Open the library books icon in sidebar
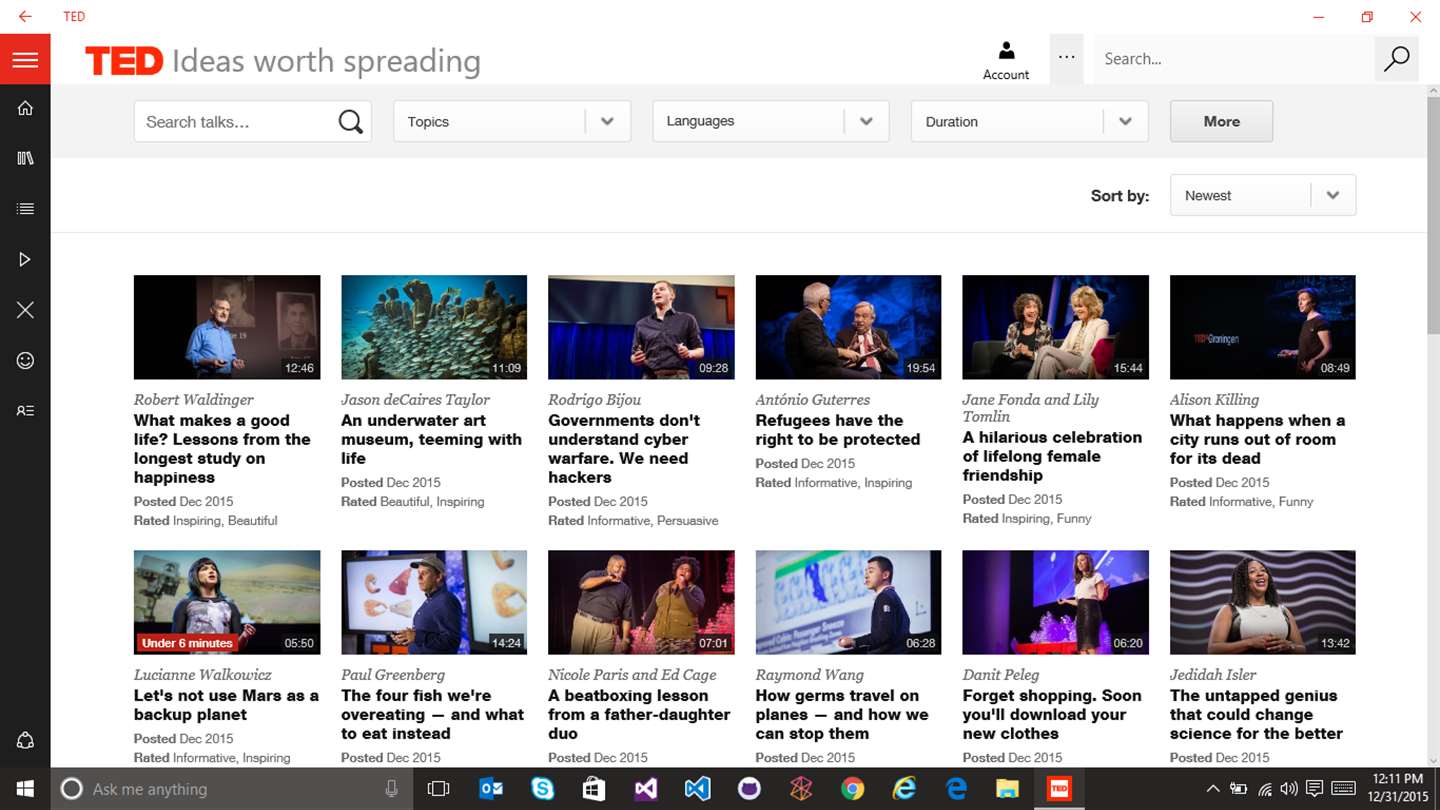Screen dimensions: 1440x810 pyautogui.click(x=25, y=158)
